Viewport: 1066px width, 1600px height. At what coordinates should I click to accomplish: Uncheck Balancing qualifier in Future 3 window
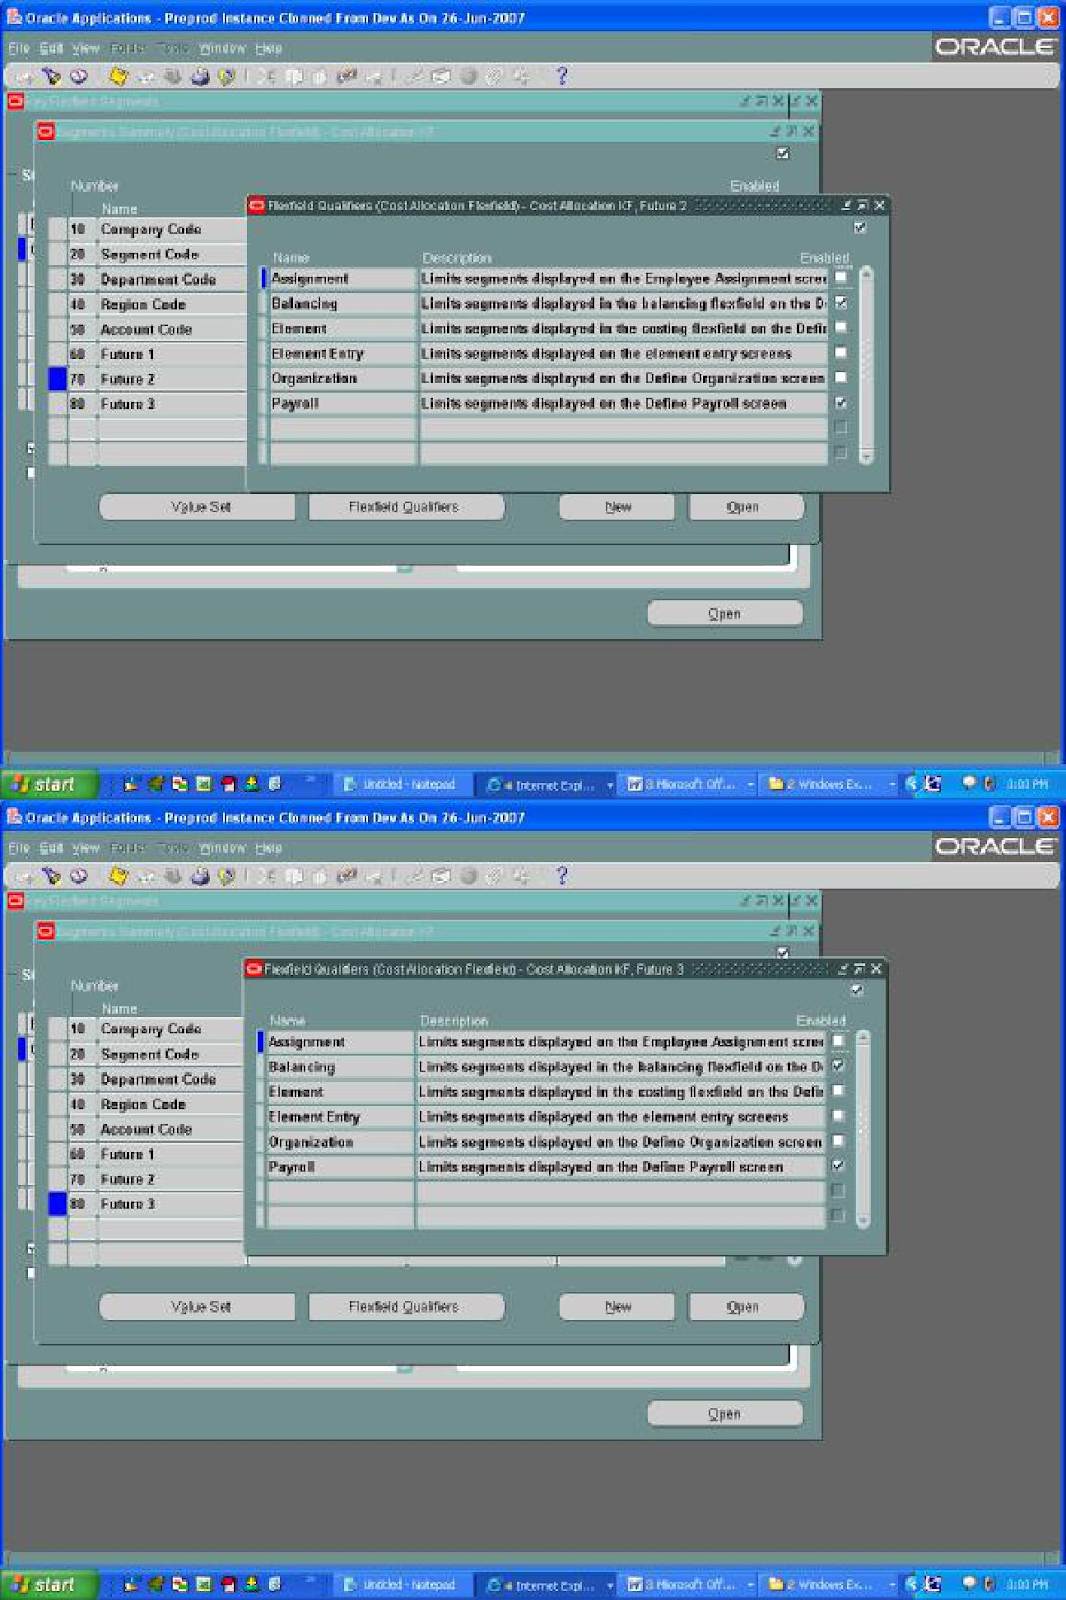point(838,1066)
